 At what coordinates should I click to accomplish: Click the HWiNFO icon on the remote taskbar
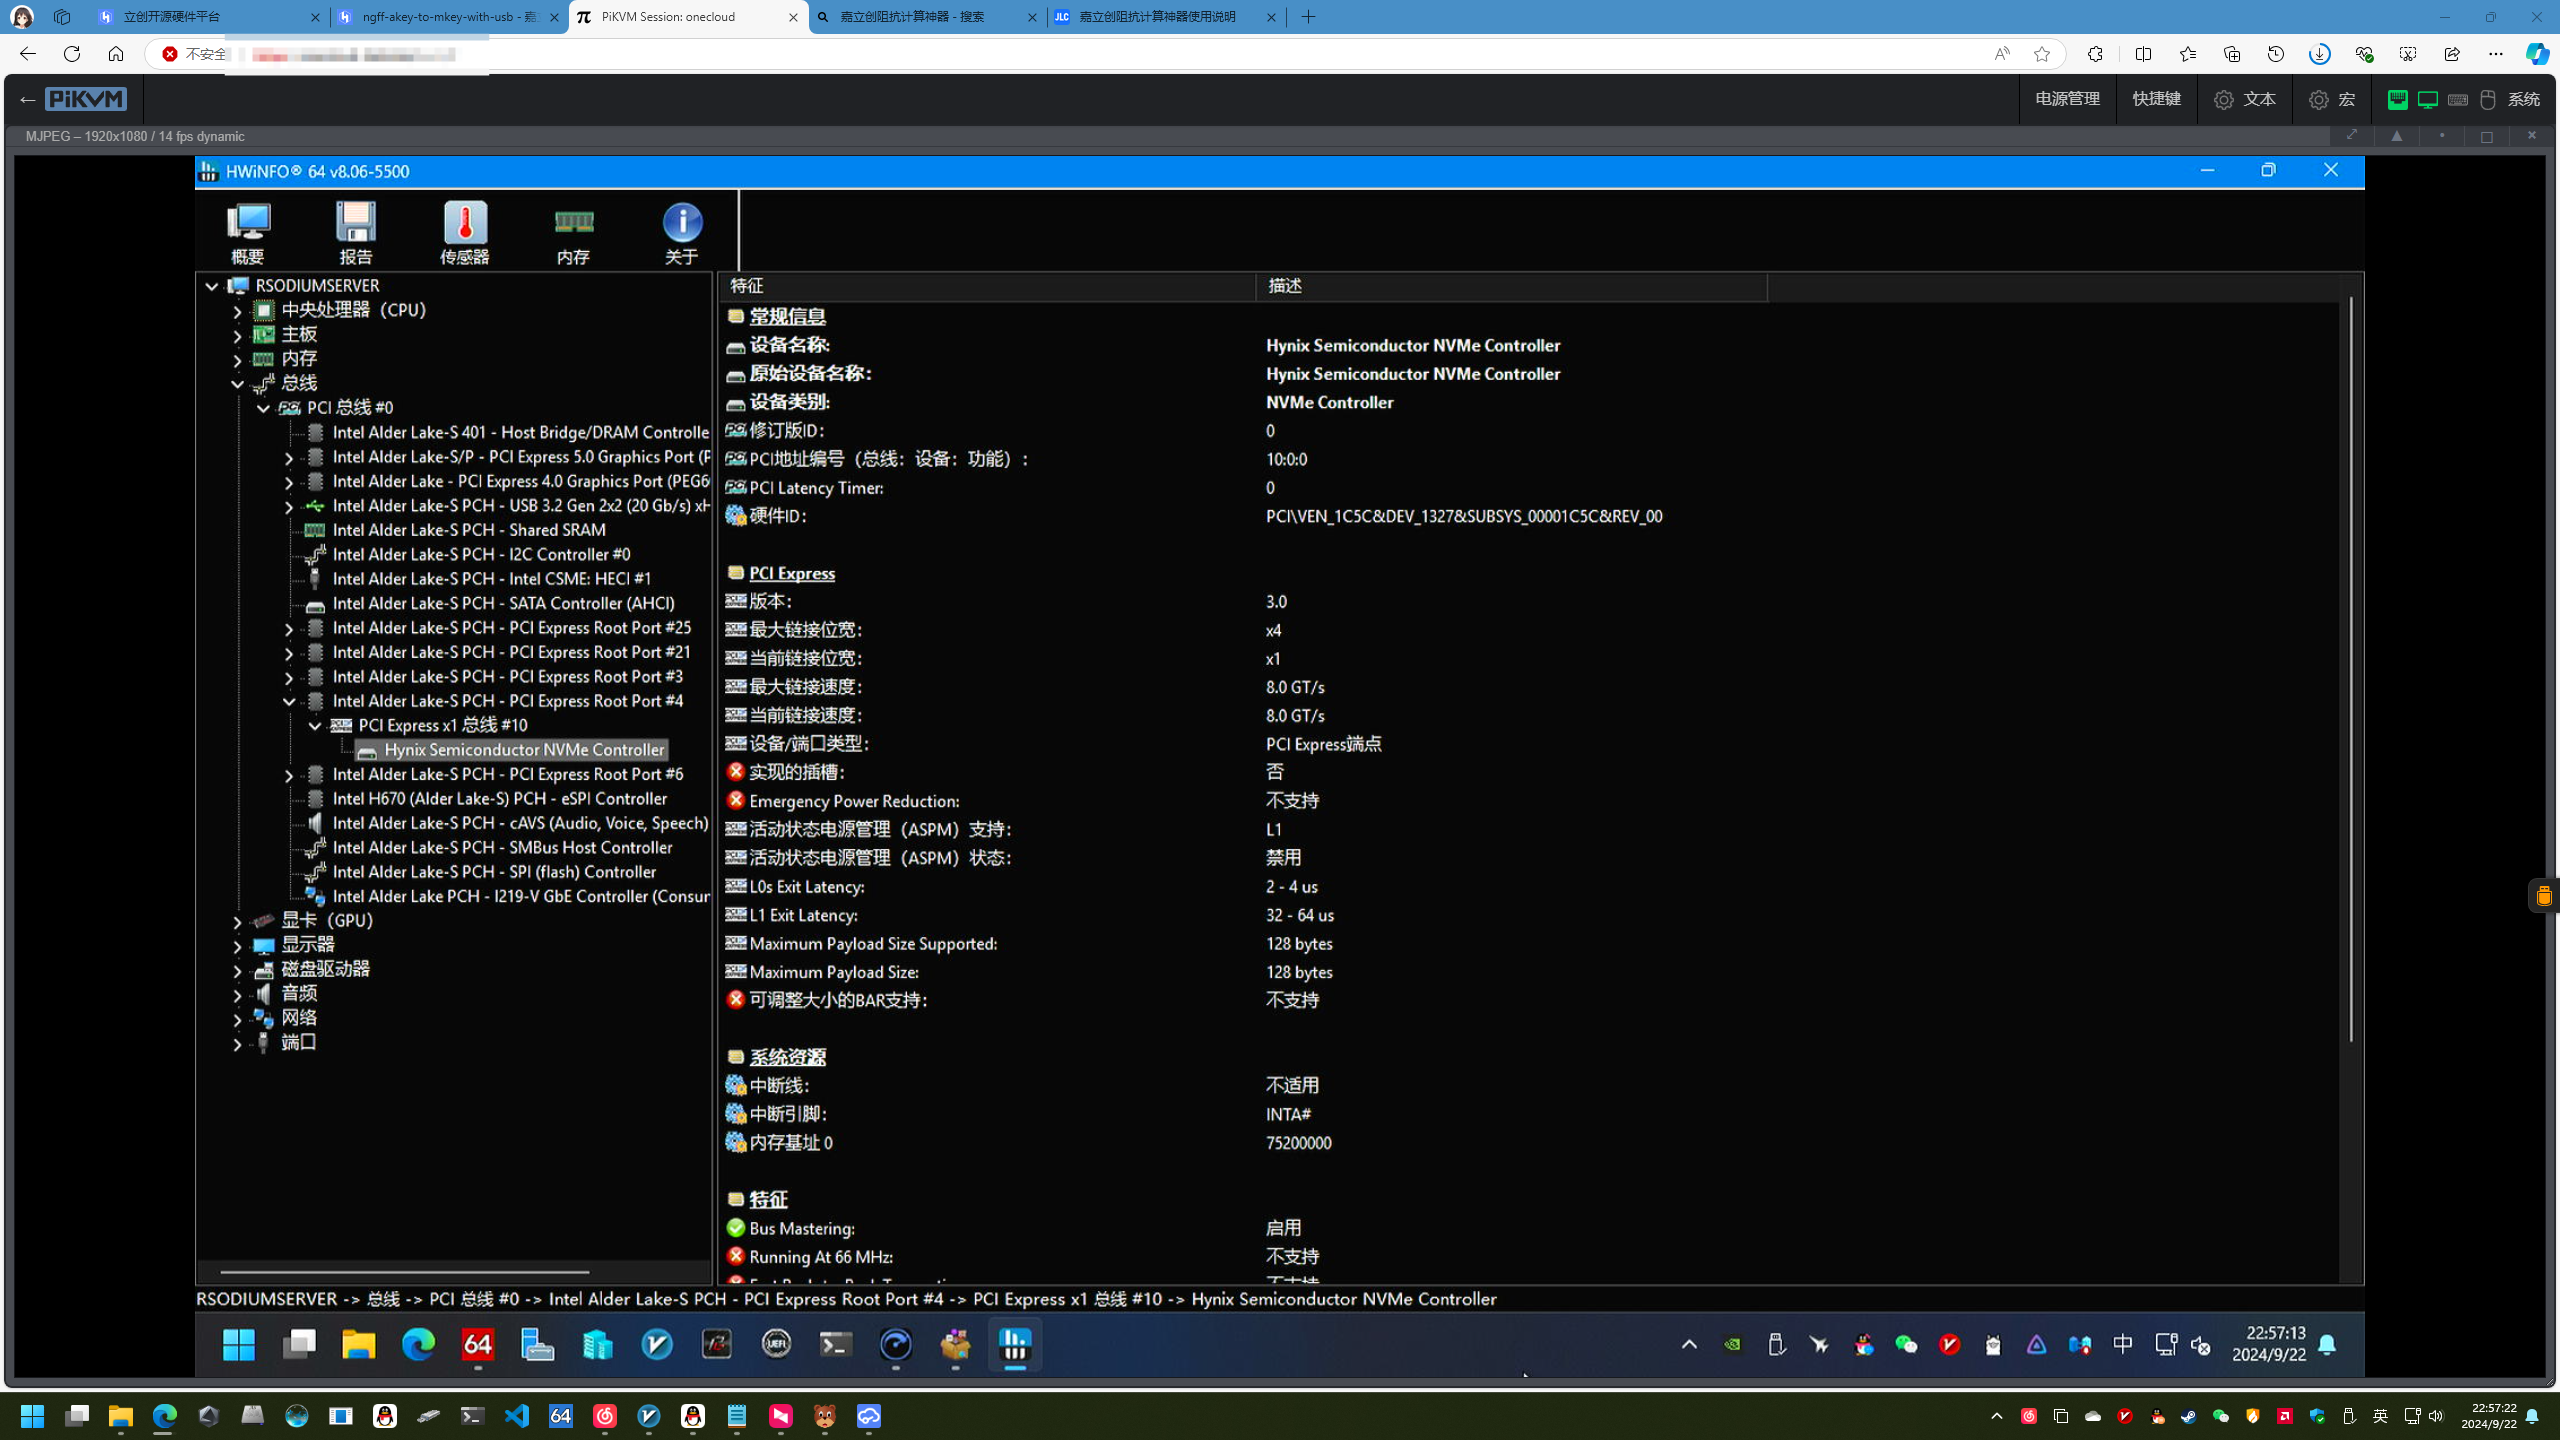coord(1015,1345)
